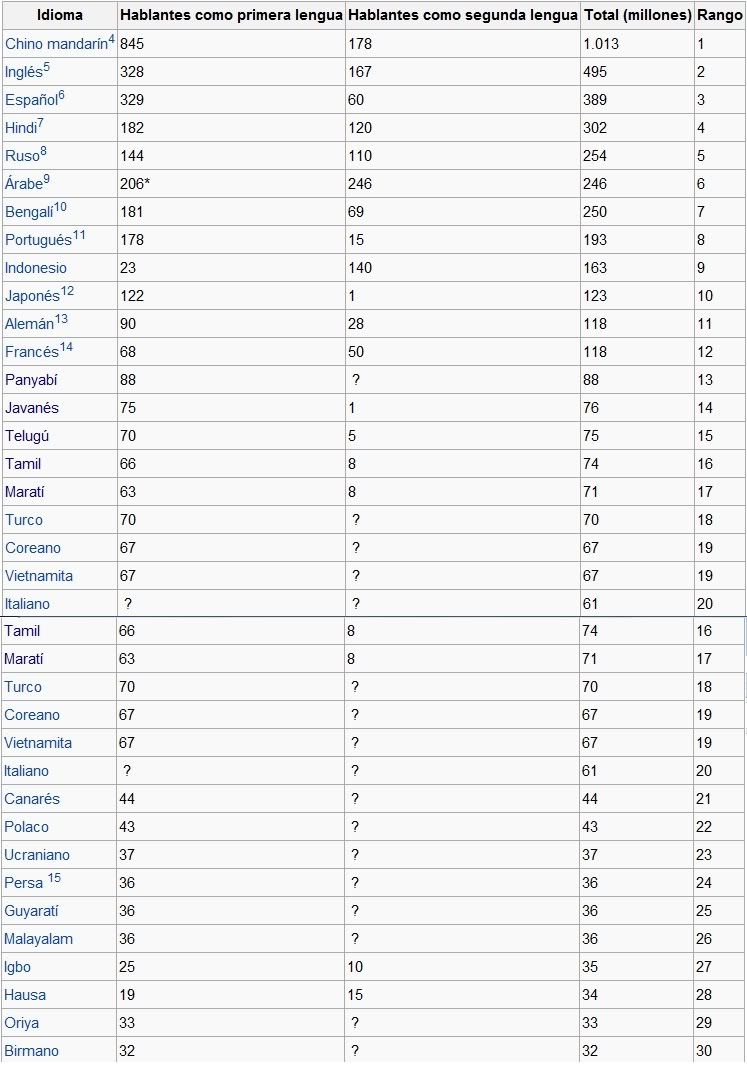Open the Ucraniano link
This screenshot has height=1066, width=747.
(x=37, y=855)
